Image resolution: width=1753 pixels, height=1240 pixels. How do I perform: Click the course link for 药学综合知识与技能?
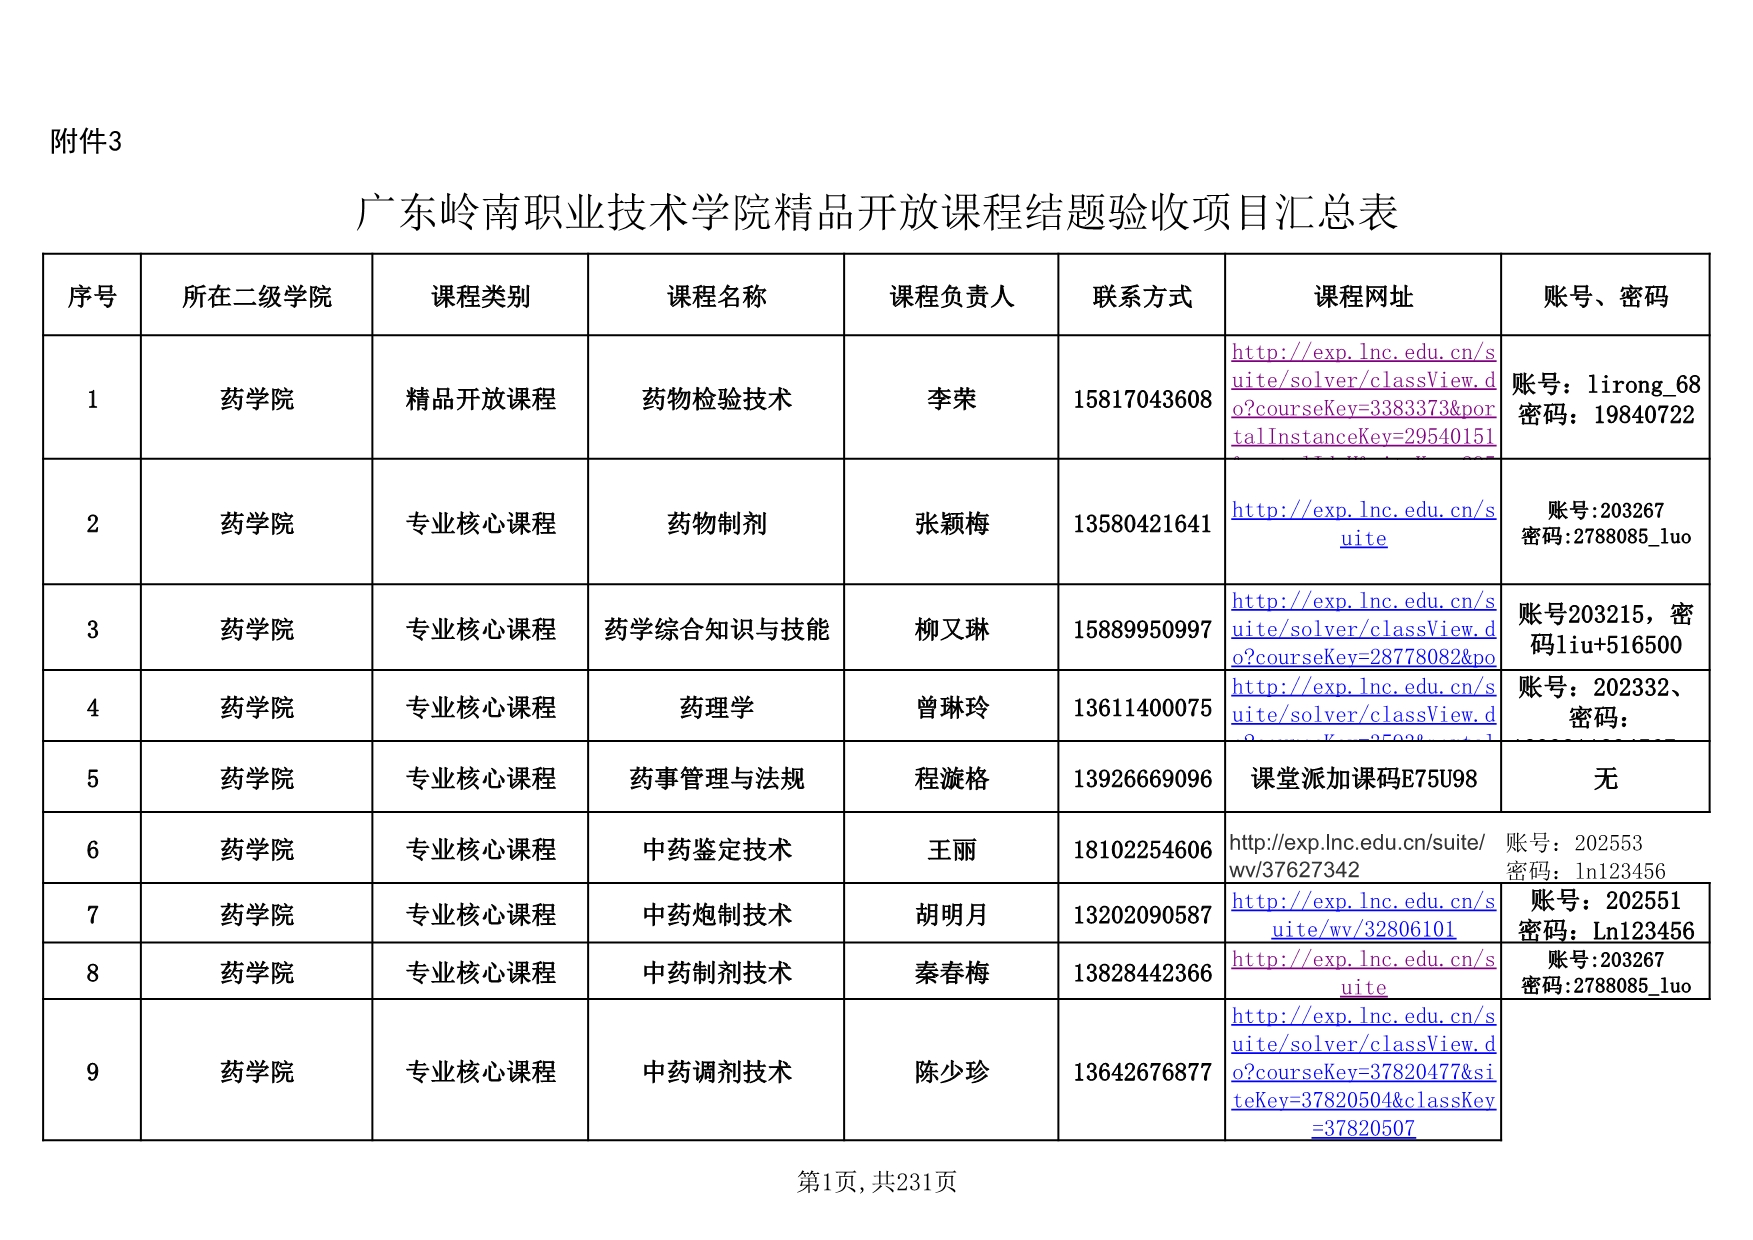click(1363, 629)
